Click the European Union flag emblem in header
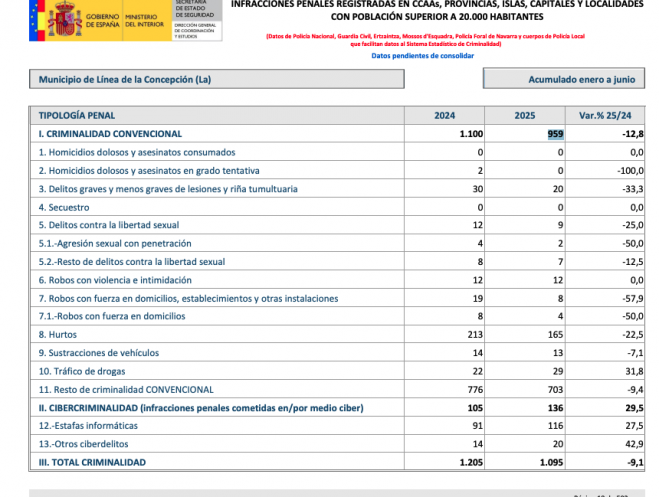The width and height of the screenshot is (659, 497). click(x=34, y=20)
